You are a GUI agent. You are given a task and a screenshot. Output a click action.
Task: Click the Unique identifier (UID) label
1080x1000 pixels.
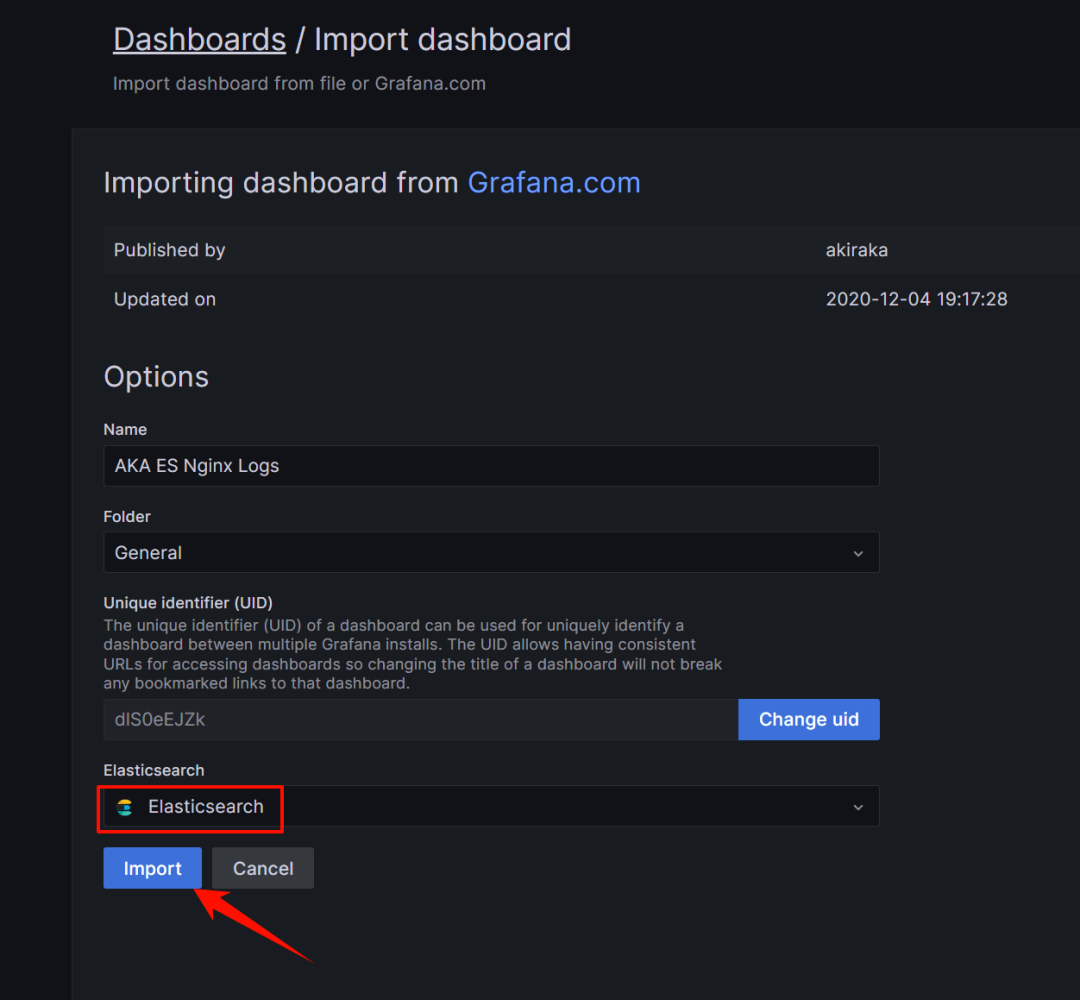point(188,603)
